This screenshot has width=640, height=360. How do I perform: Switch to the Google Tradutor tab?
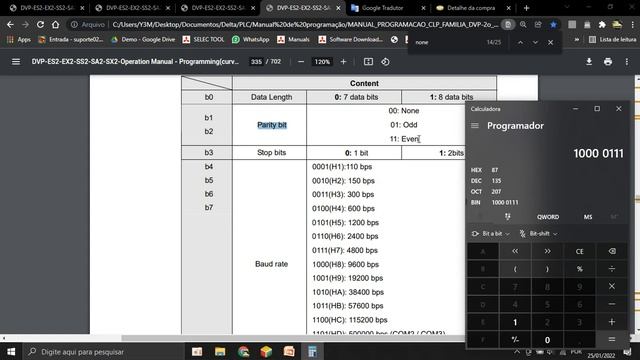[x=388, y=8]
